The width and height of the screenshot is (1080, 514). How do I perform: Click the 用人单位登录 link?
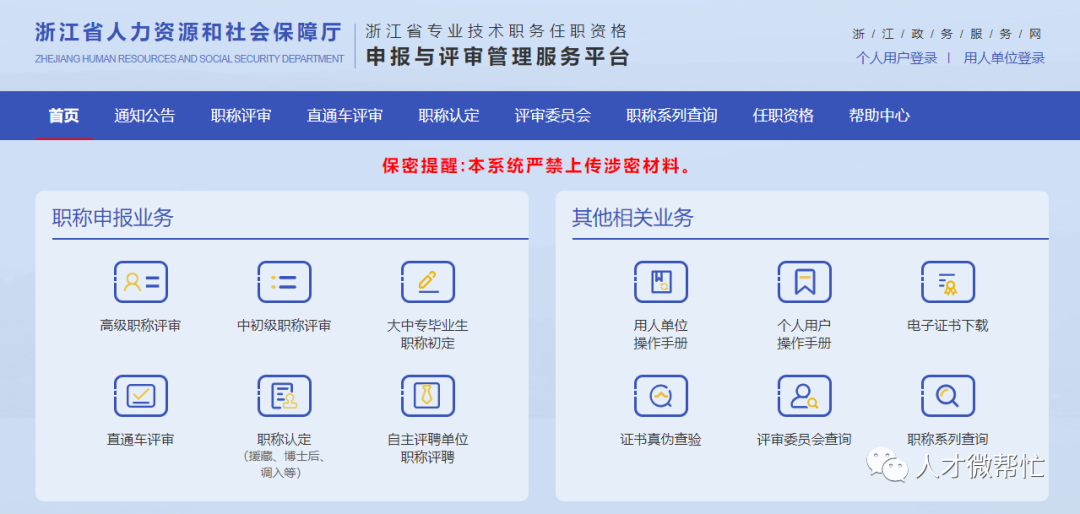(x=1004, y=58)
